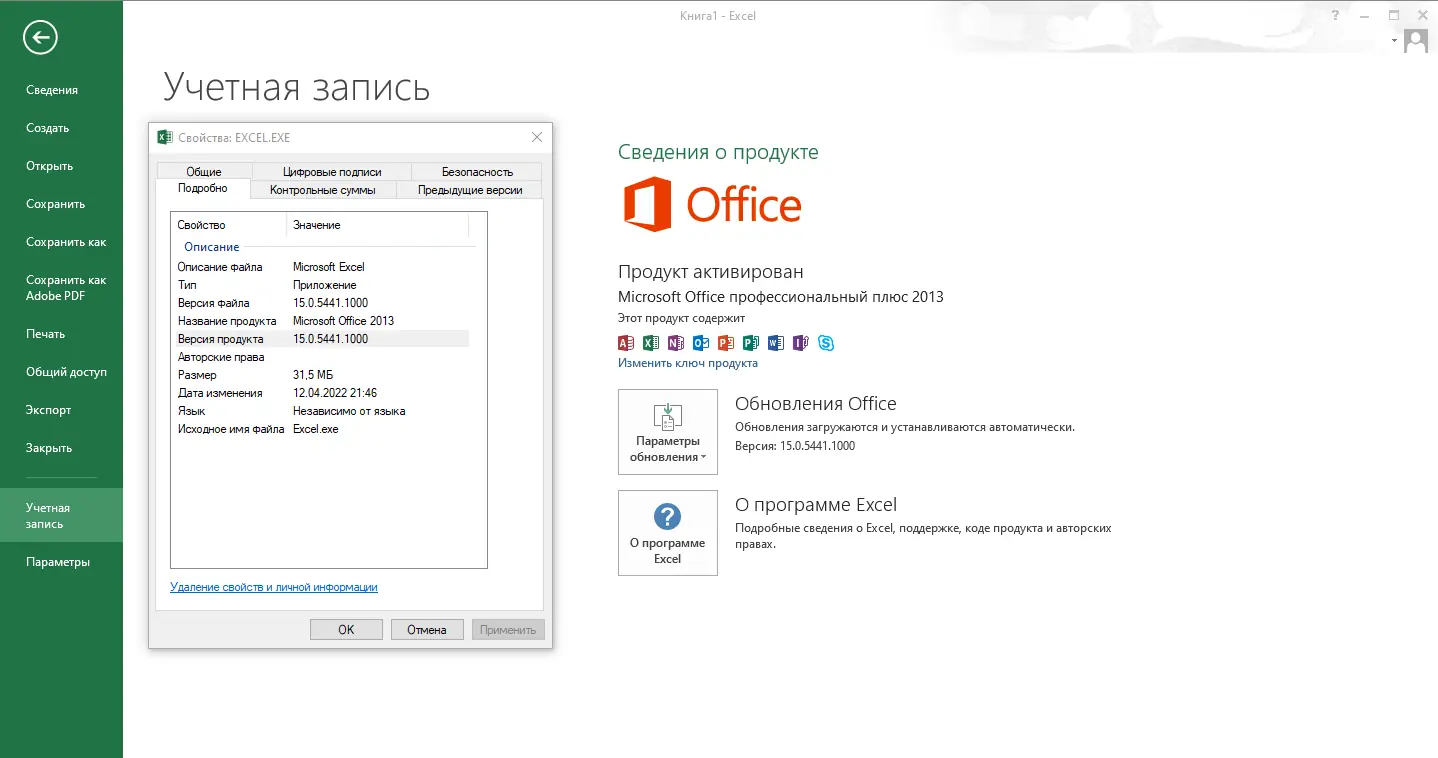Screen dimensions: 1438x758
Task: Click the Outlook icon
Action: 701,342
